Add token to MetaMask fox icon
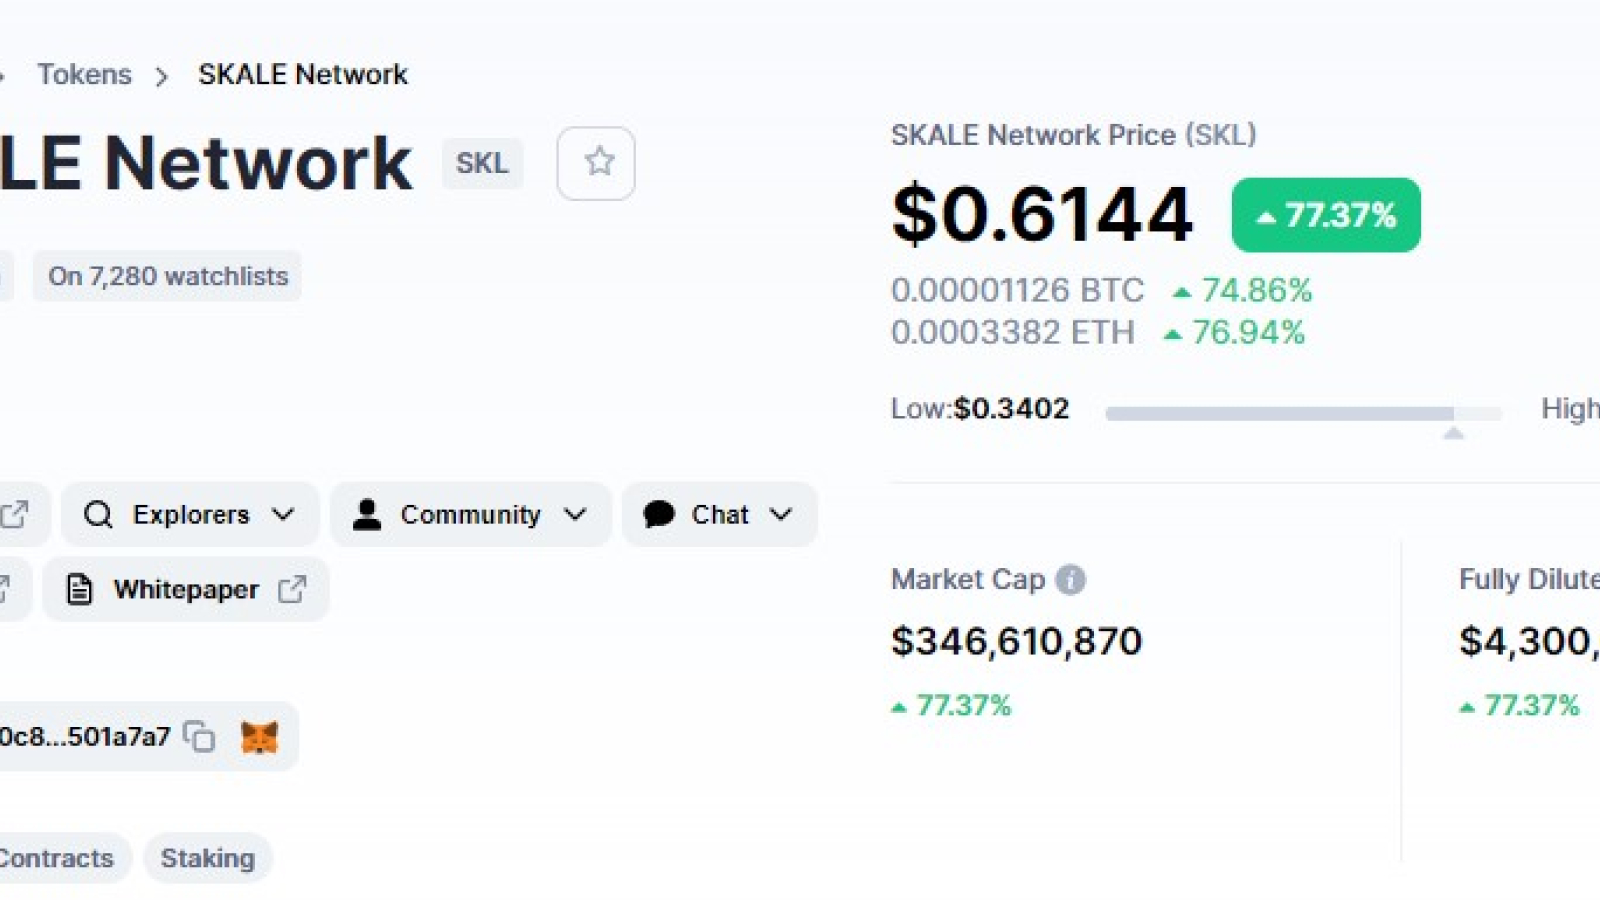 259,737
